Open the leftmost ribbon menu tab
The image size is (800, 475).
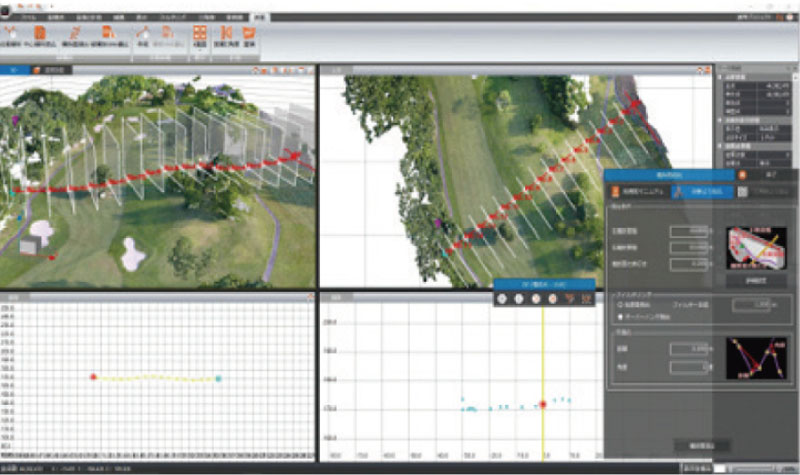pyautogui.click(x=28, y=17)
